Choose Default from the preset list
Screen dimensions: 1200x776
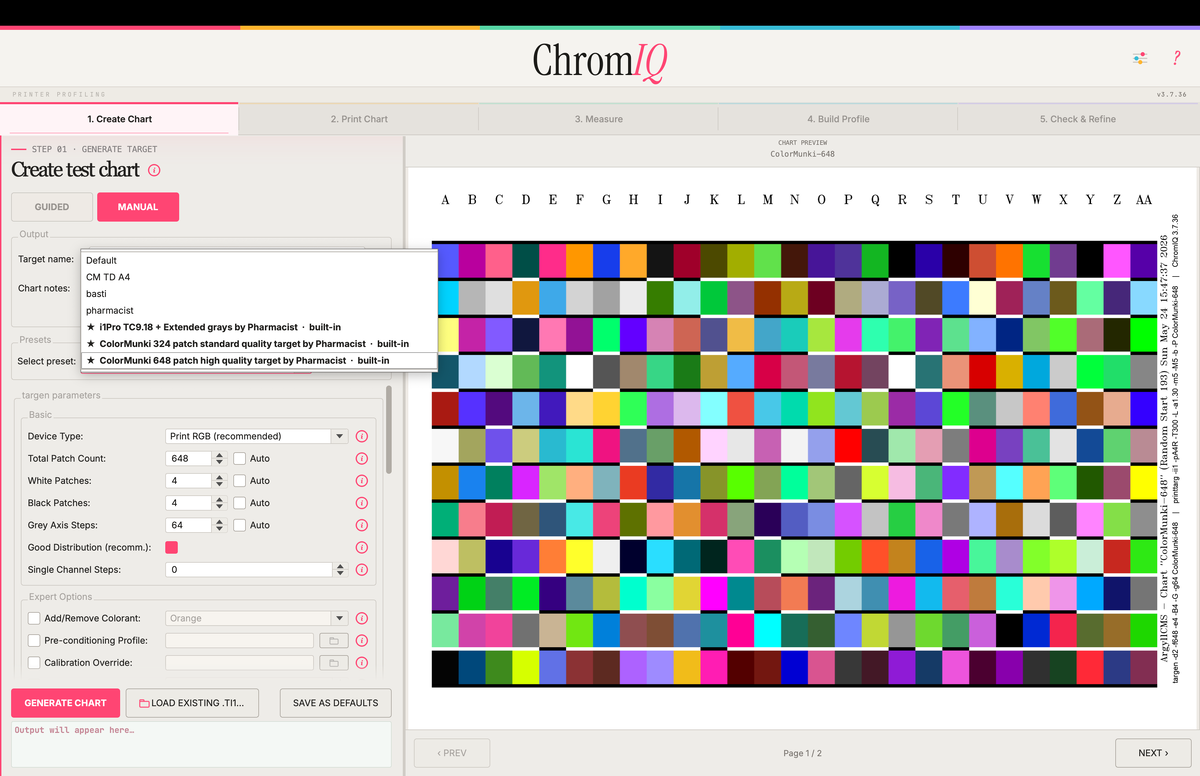pos(259,260)
